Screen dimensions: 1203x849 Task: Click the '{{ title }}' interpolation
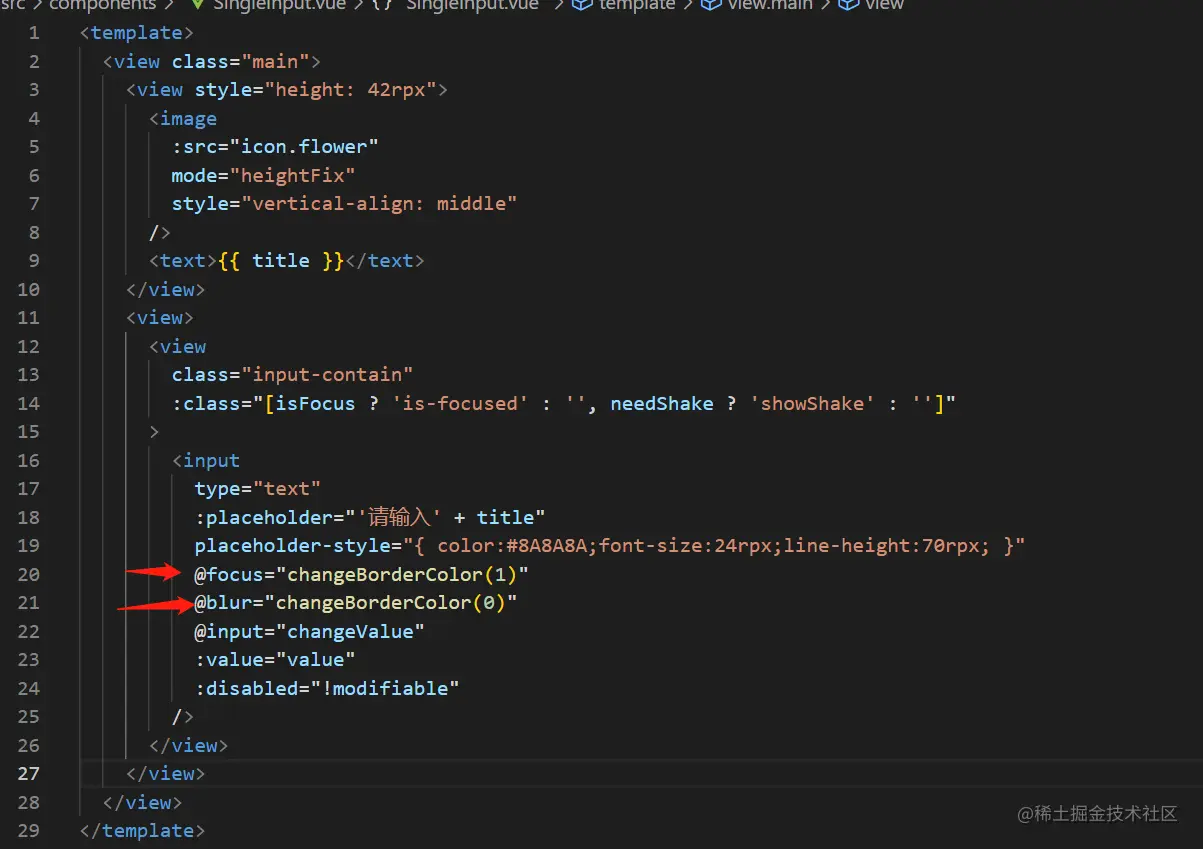pyautogui.click(x=281, y=261)
